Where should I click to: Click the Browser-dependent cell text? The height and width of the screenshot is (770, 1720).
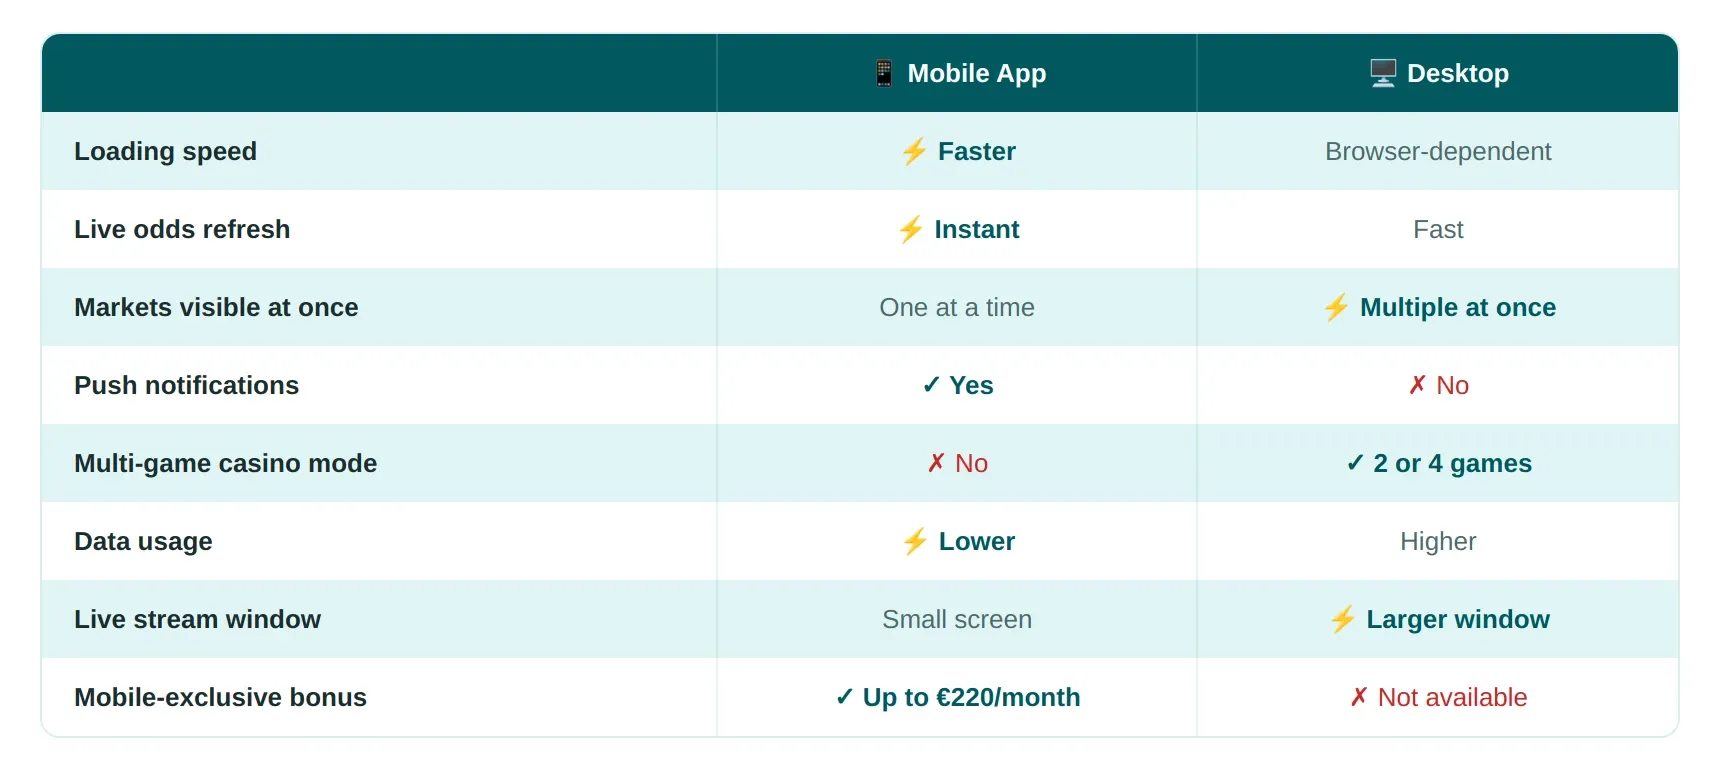pyautogui.click(x=1438, y=151)
